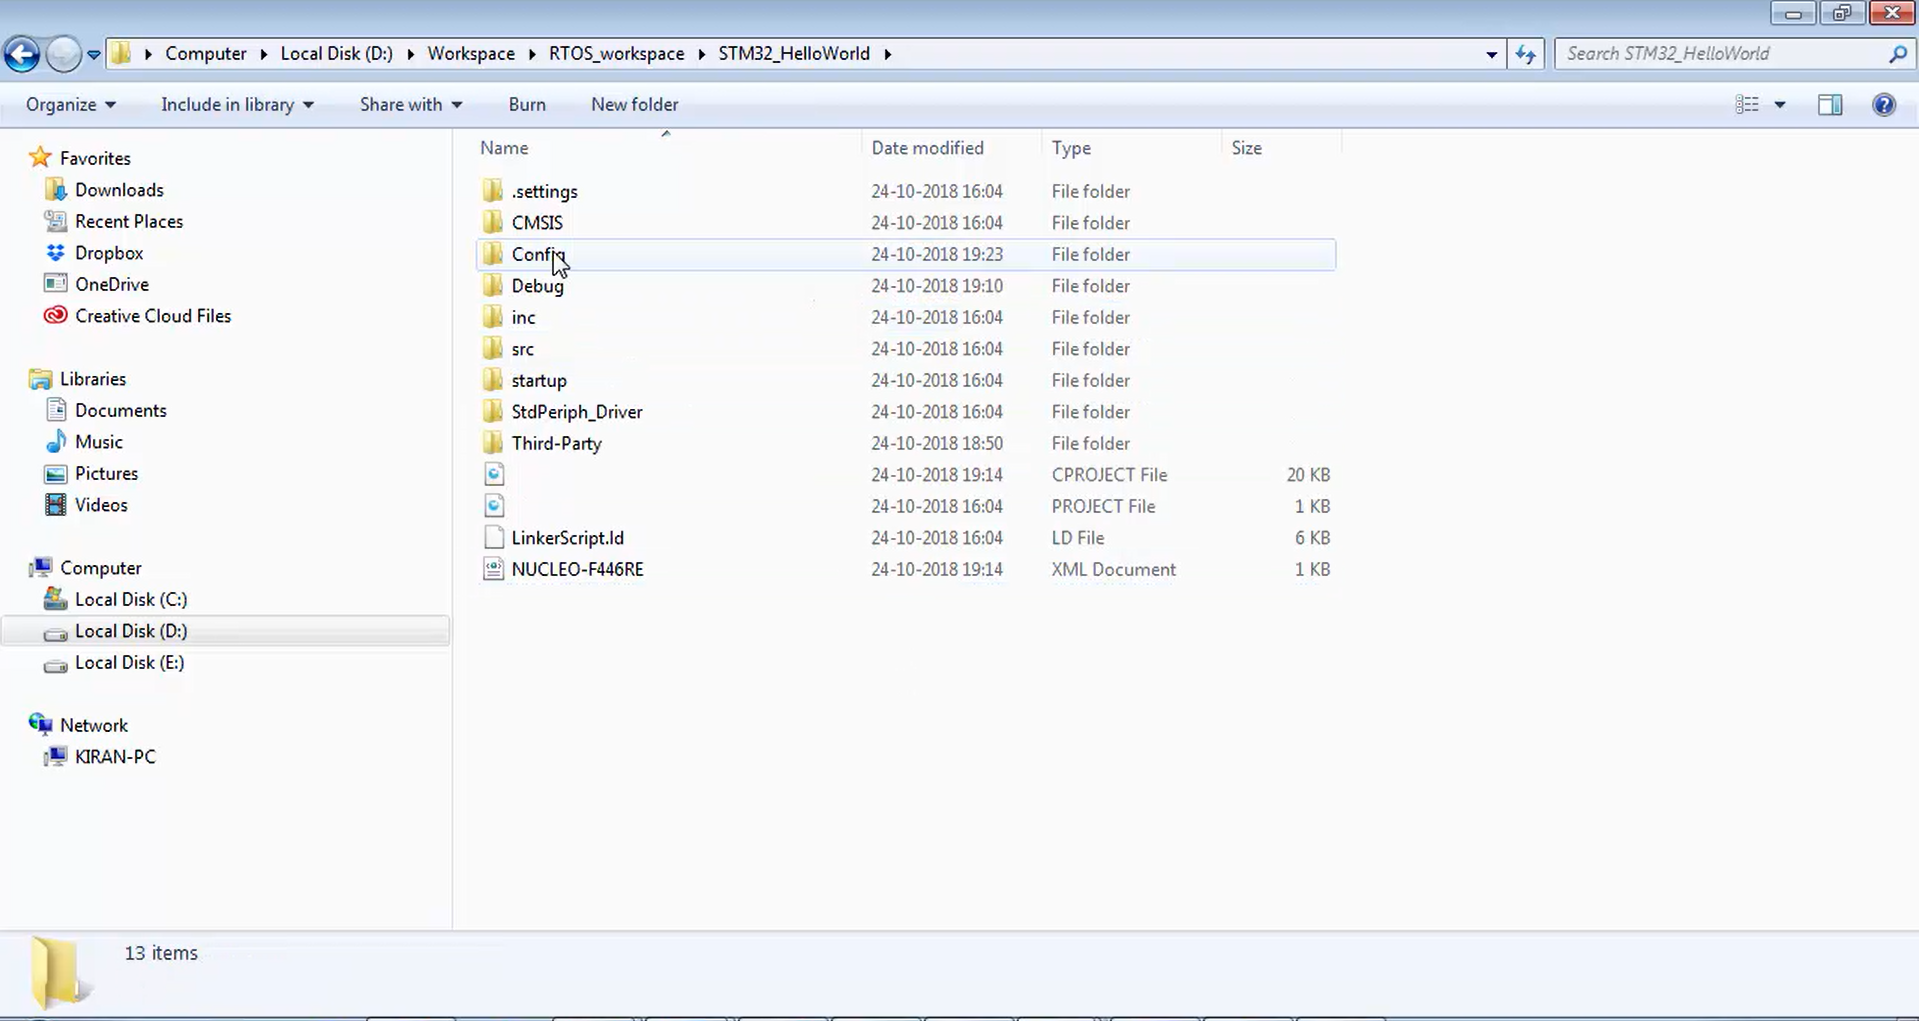Open Local Disk (D:) in navigation pane
Screen dimensions: 1919x1021
(x=131, y=631)
